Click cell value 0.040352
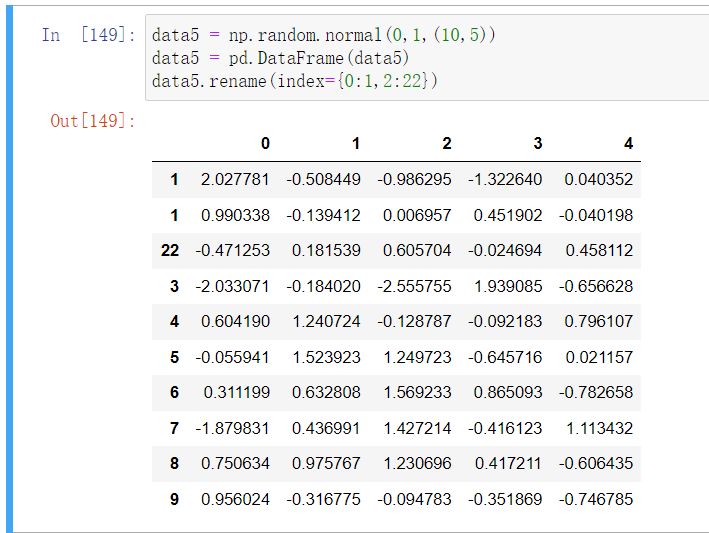The width and height of the screenshot is (709, 533). pos(599,179)
